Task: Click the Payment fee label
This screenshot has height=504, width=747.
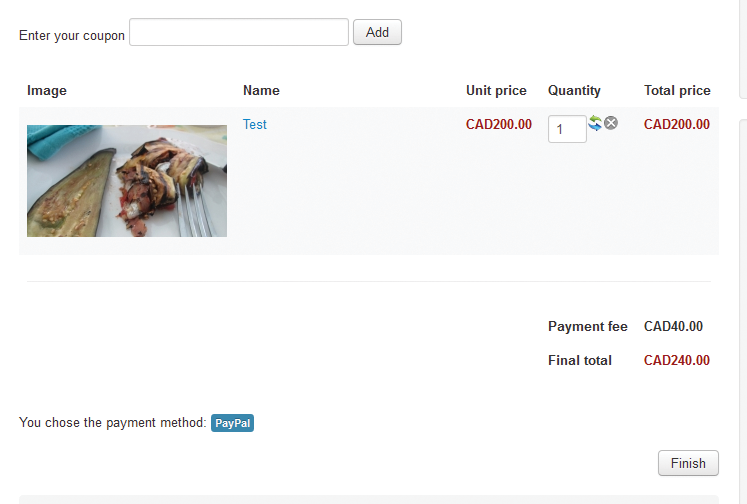Action: click(x=587, y=326)
